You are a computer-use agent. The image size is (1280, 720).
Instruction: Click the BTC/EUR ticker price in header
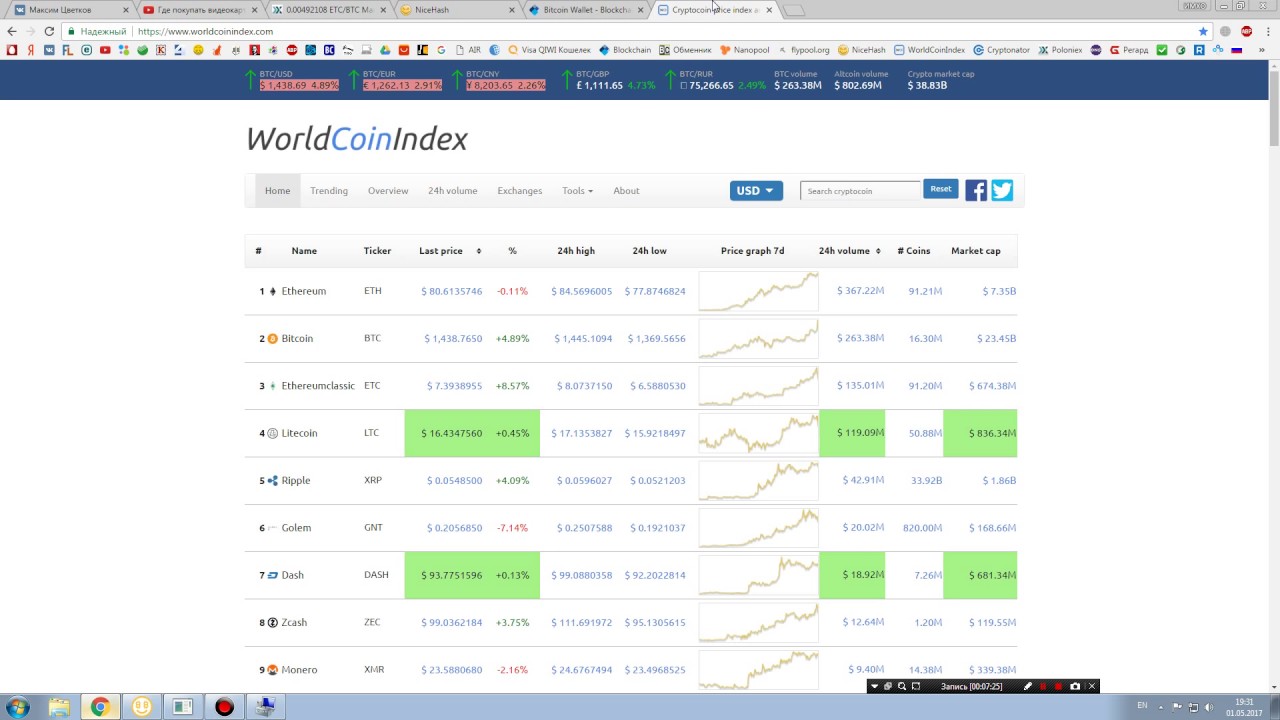(x=402, y=85)
